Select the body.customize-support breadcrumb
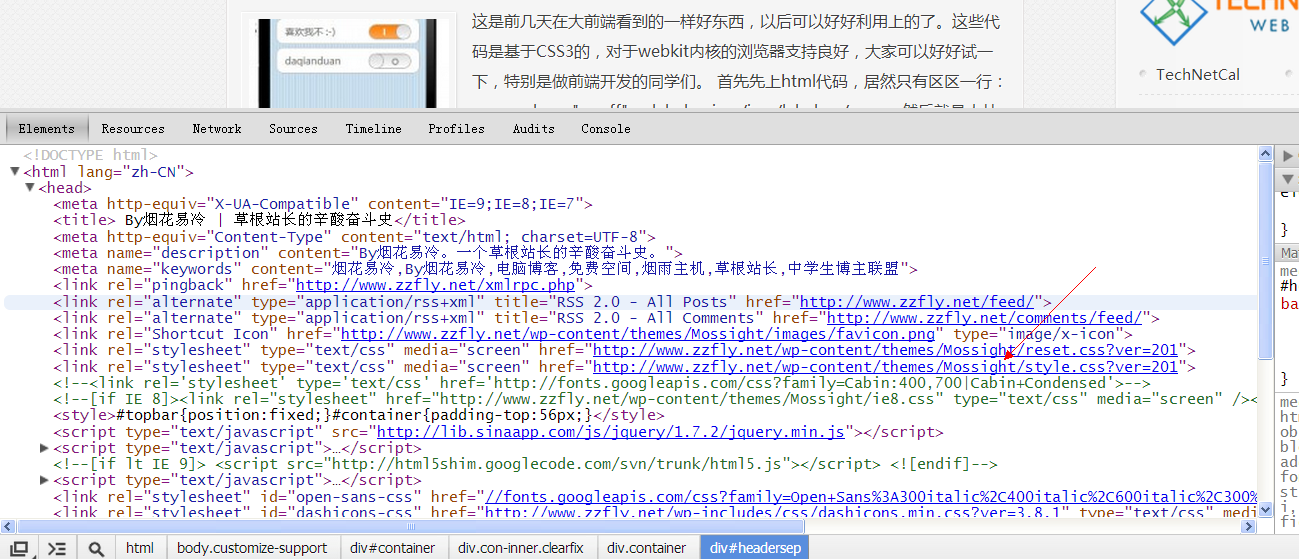The height and width of the screenshot is (559, 1299). tap(252, 548)
